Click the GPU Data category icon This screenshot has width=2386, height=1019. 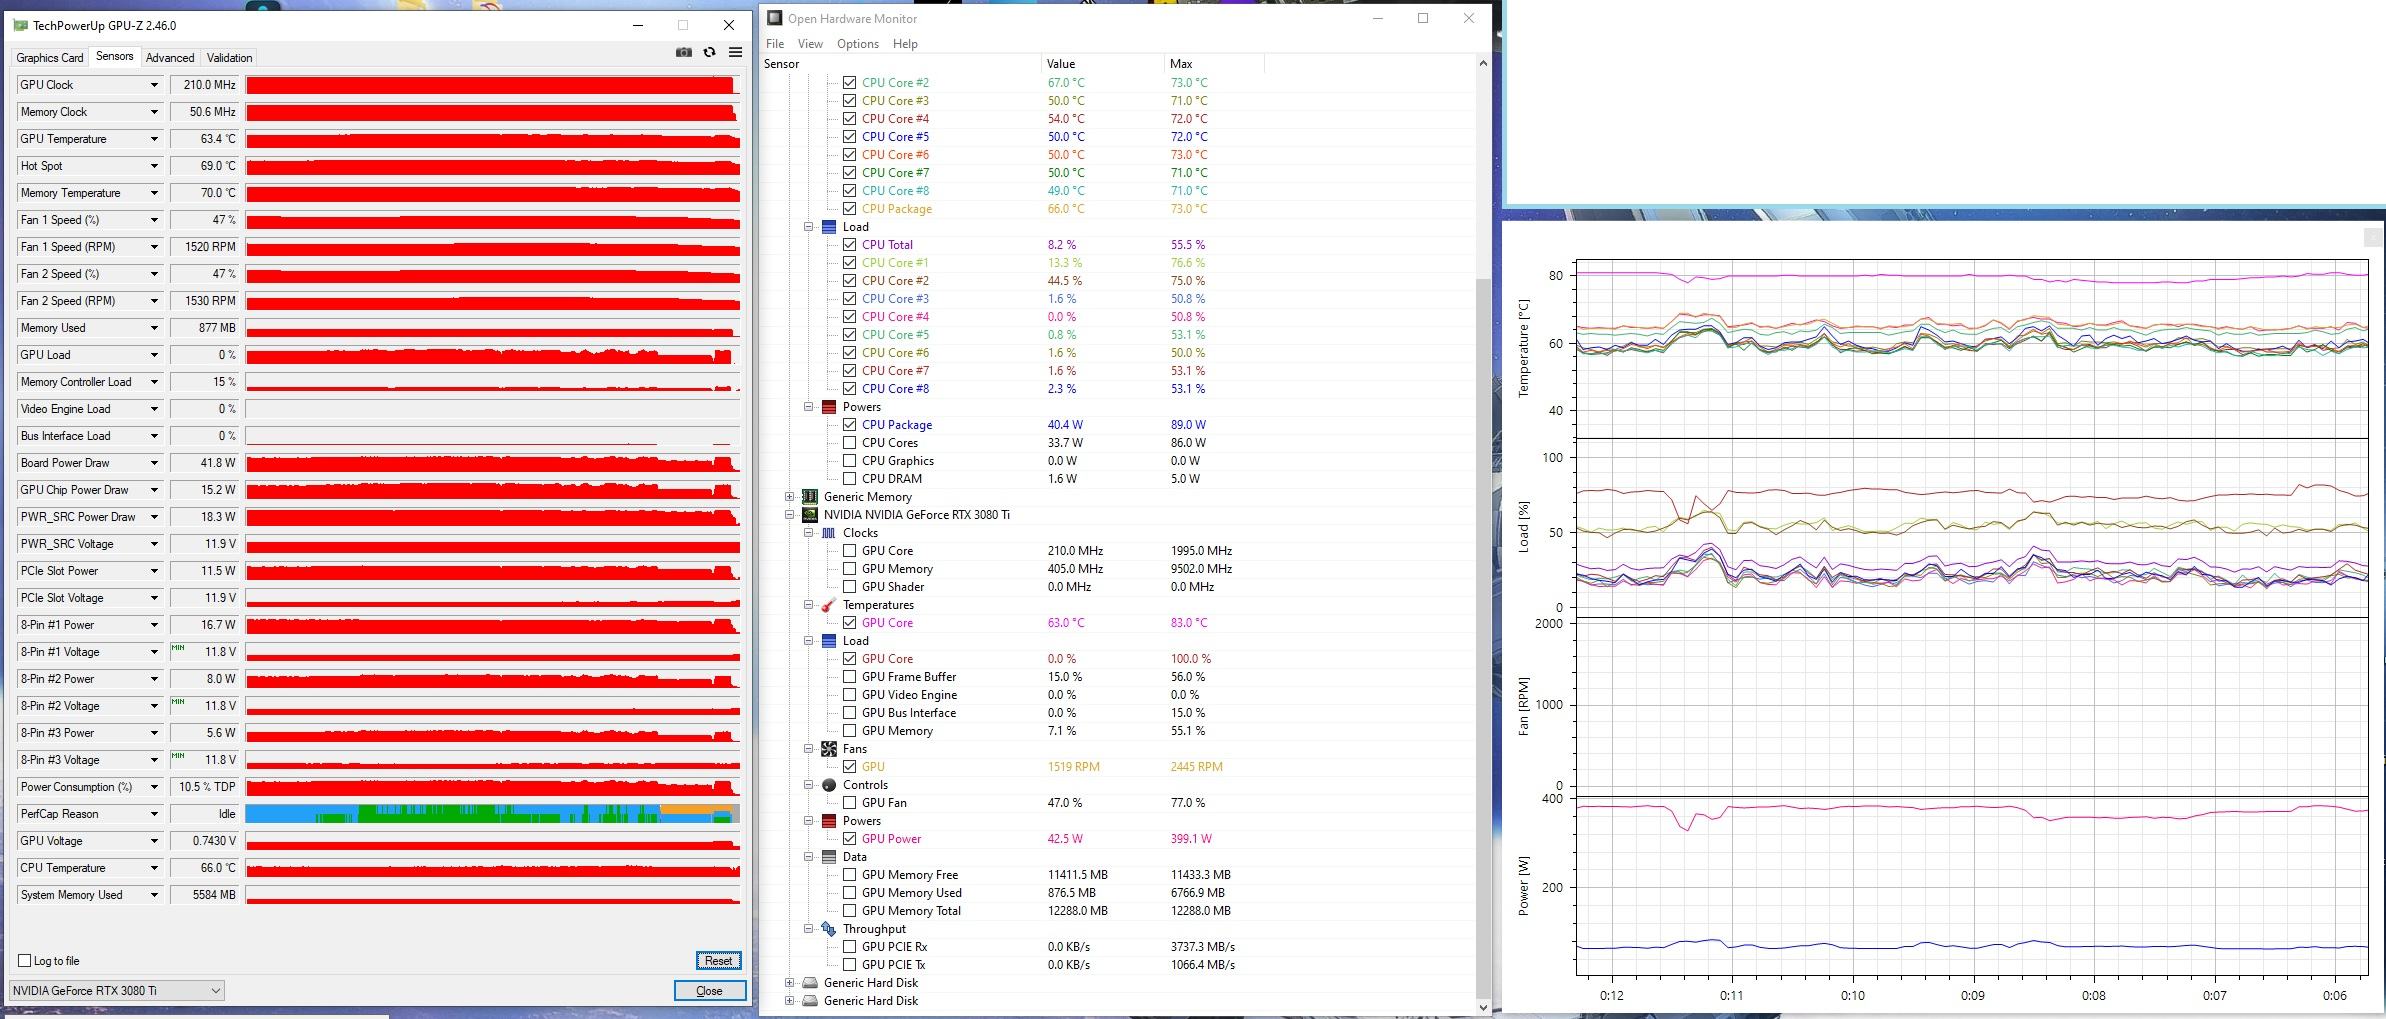coord(829,857)
